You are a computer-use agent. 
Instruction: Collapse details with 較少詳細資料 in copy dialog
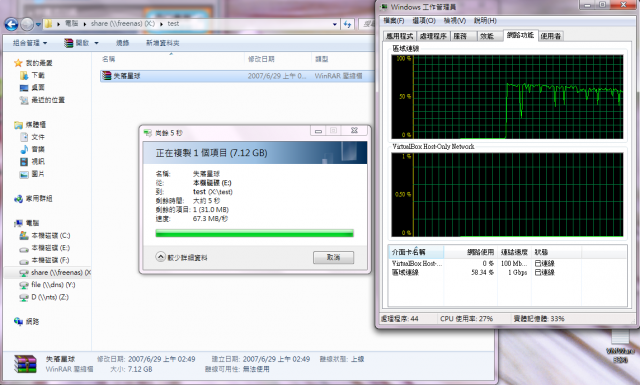point(182,257)
